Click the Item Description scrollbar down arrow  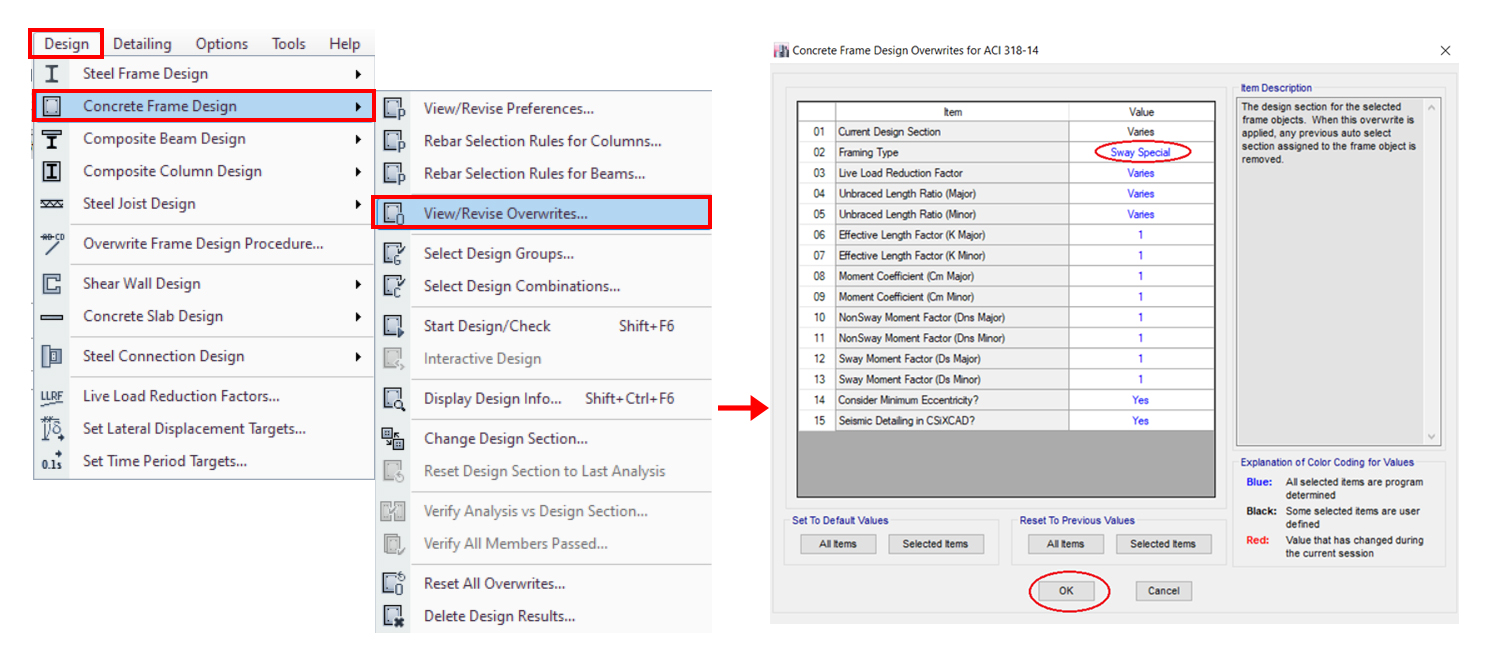[x=1431, y=437]
